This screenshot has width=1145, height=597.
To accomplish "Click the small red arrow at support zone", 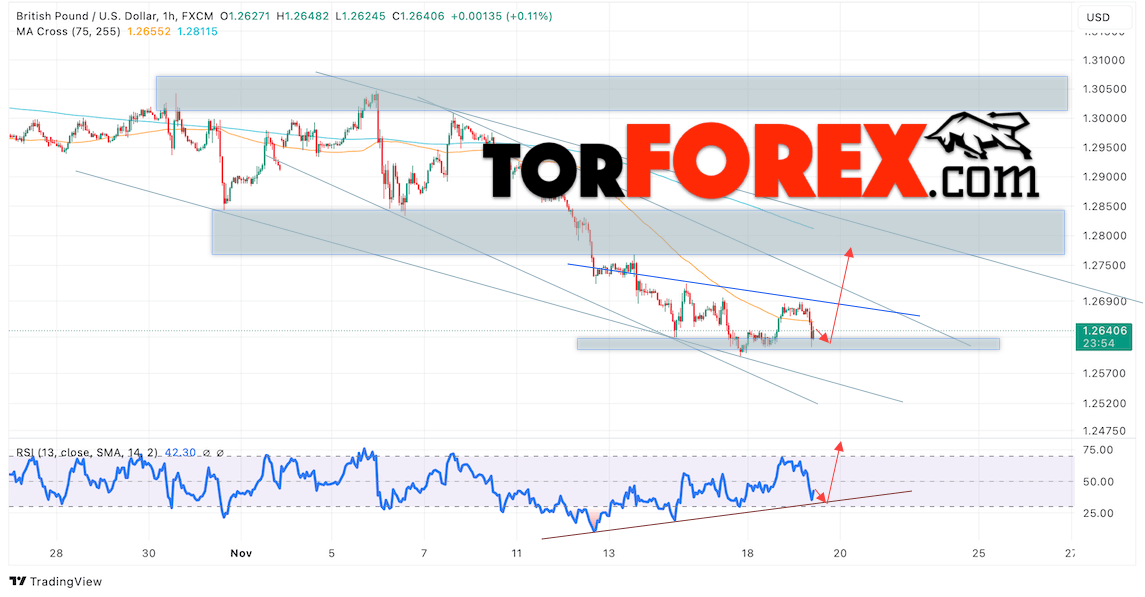I will 825,341.
